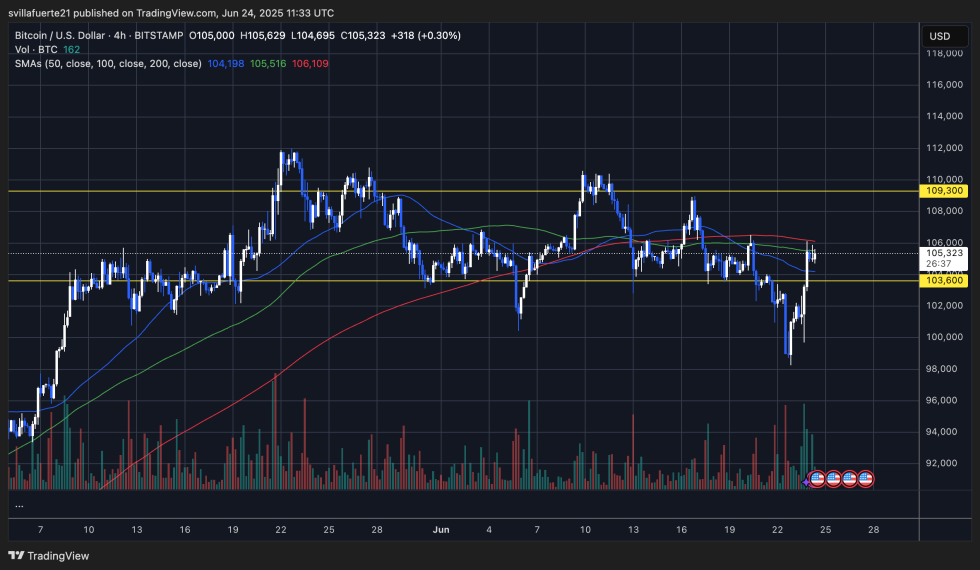Click the green SMA value 105,516
Screen dimensions: 980x570
coord(268,63)
